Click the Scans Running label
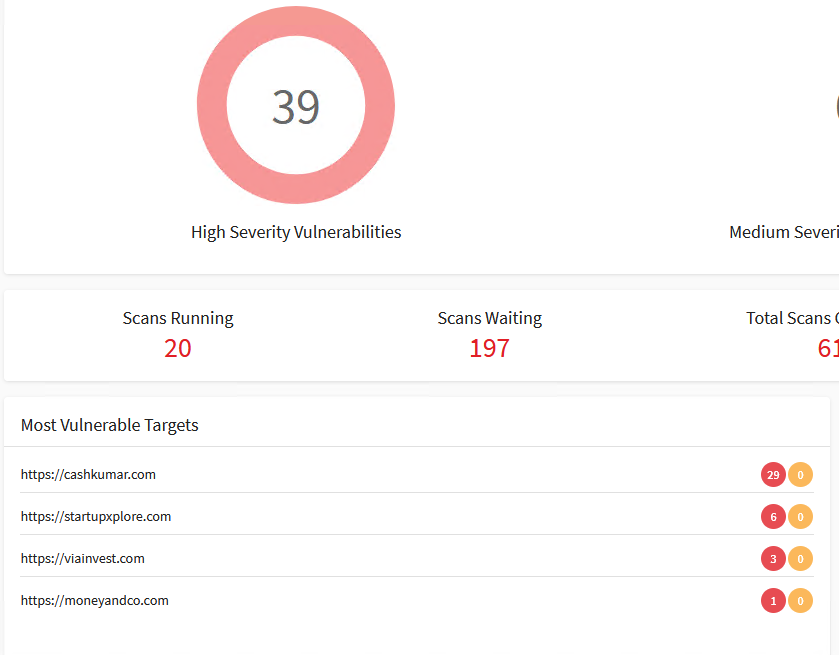 click(x=178, y=318)
